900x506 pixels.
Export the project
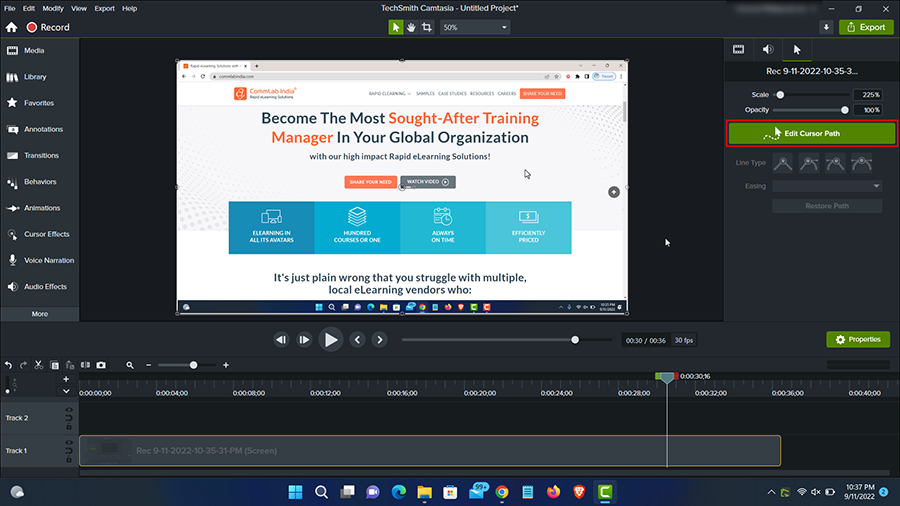[866, 27]
